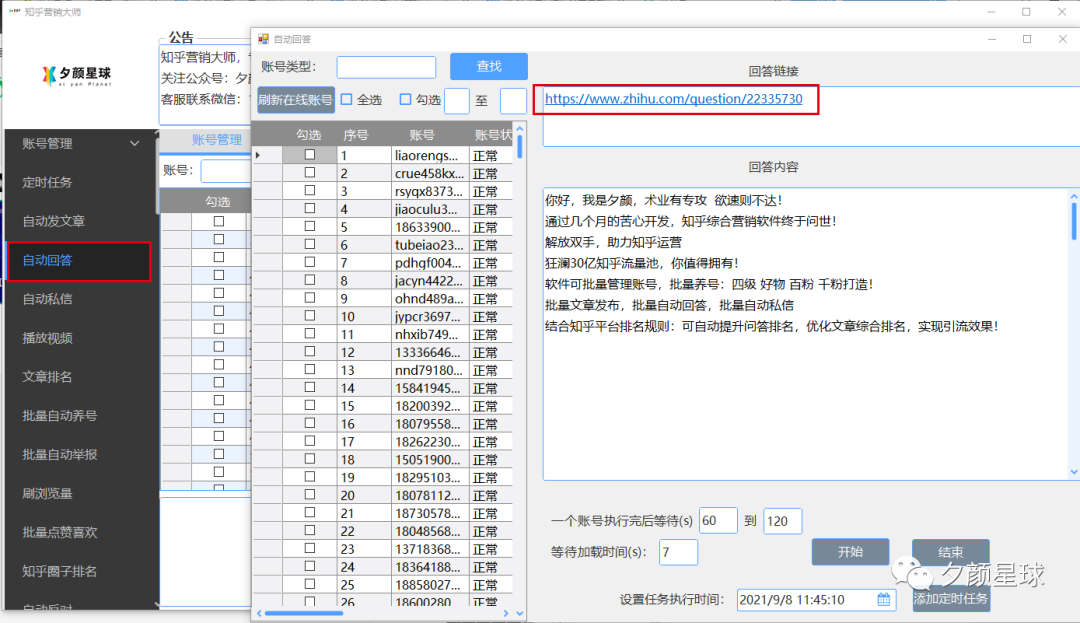Click the 账号 field in main window
This screenshot has width=1080, height=623.
[x=226, y=170]
